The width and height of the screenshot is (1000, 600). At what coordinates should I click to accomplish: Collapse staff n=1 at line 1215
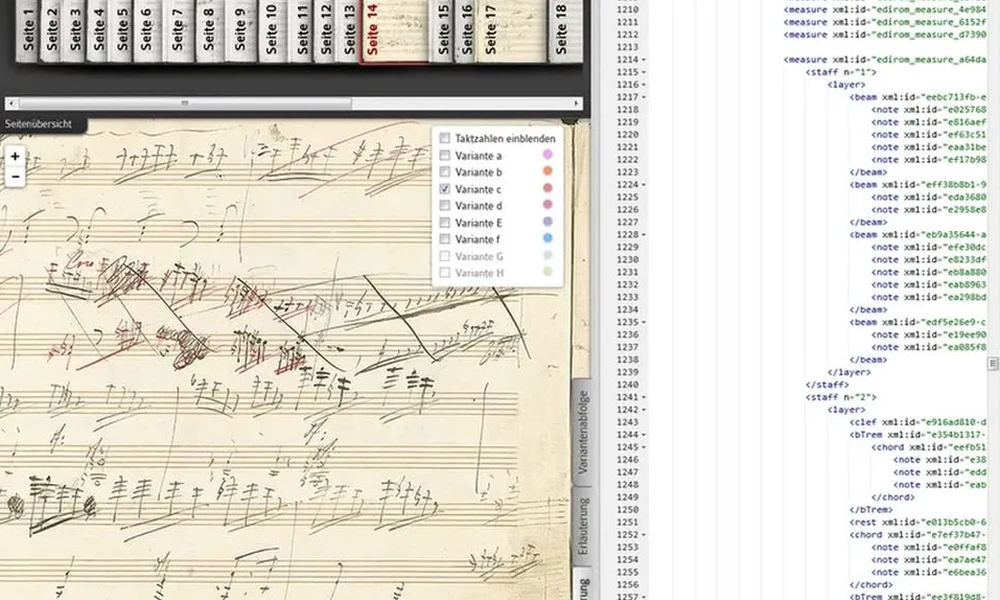pyautogui.click(x=643, y=72)
